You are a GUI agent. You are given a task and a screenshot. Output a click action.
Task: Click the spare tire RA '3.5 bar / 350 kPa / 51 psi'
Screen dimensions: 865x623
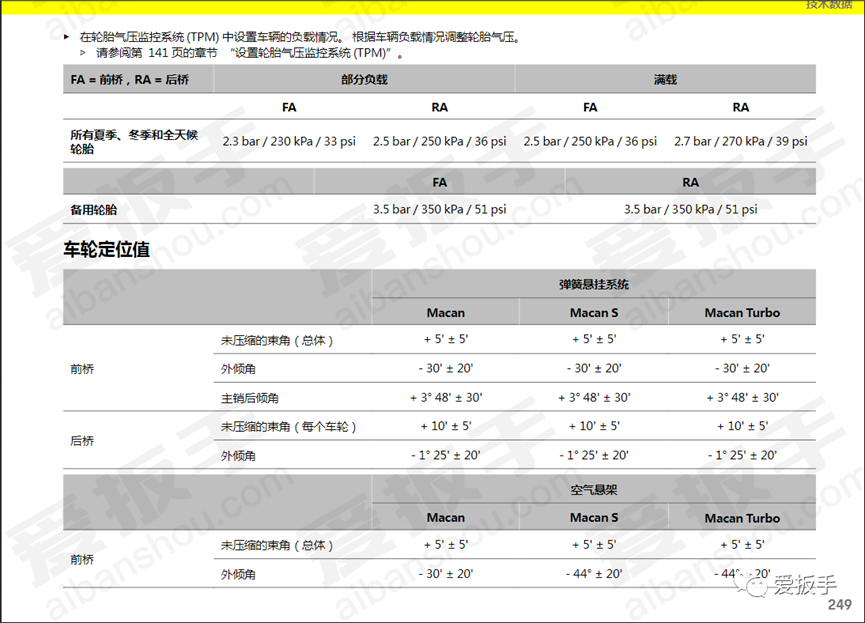click(691, 209)
